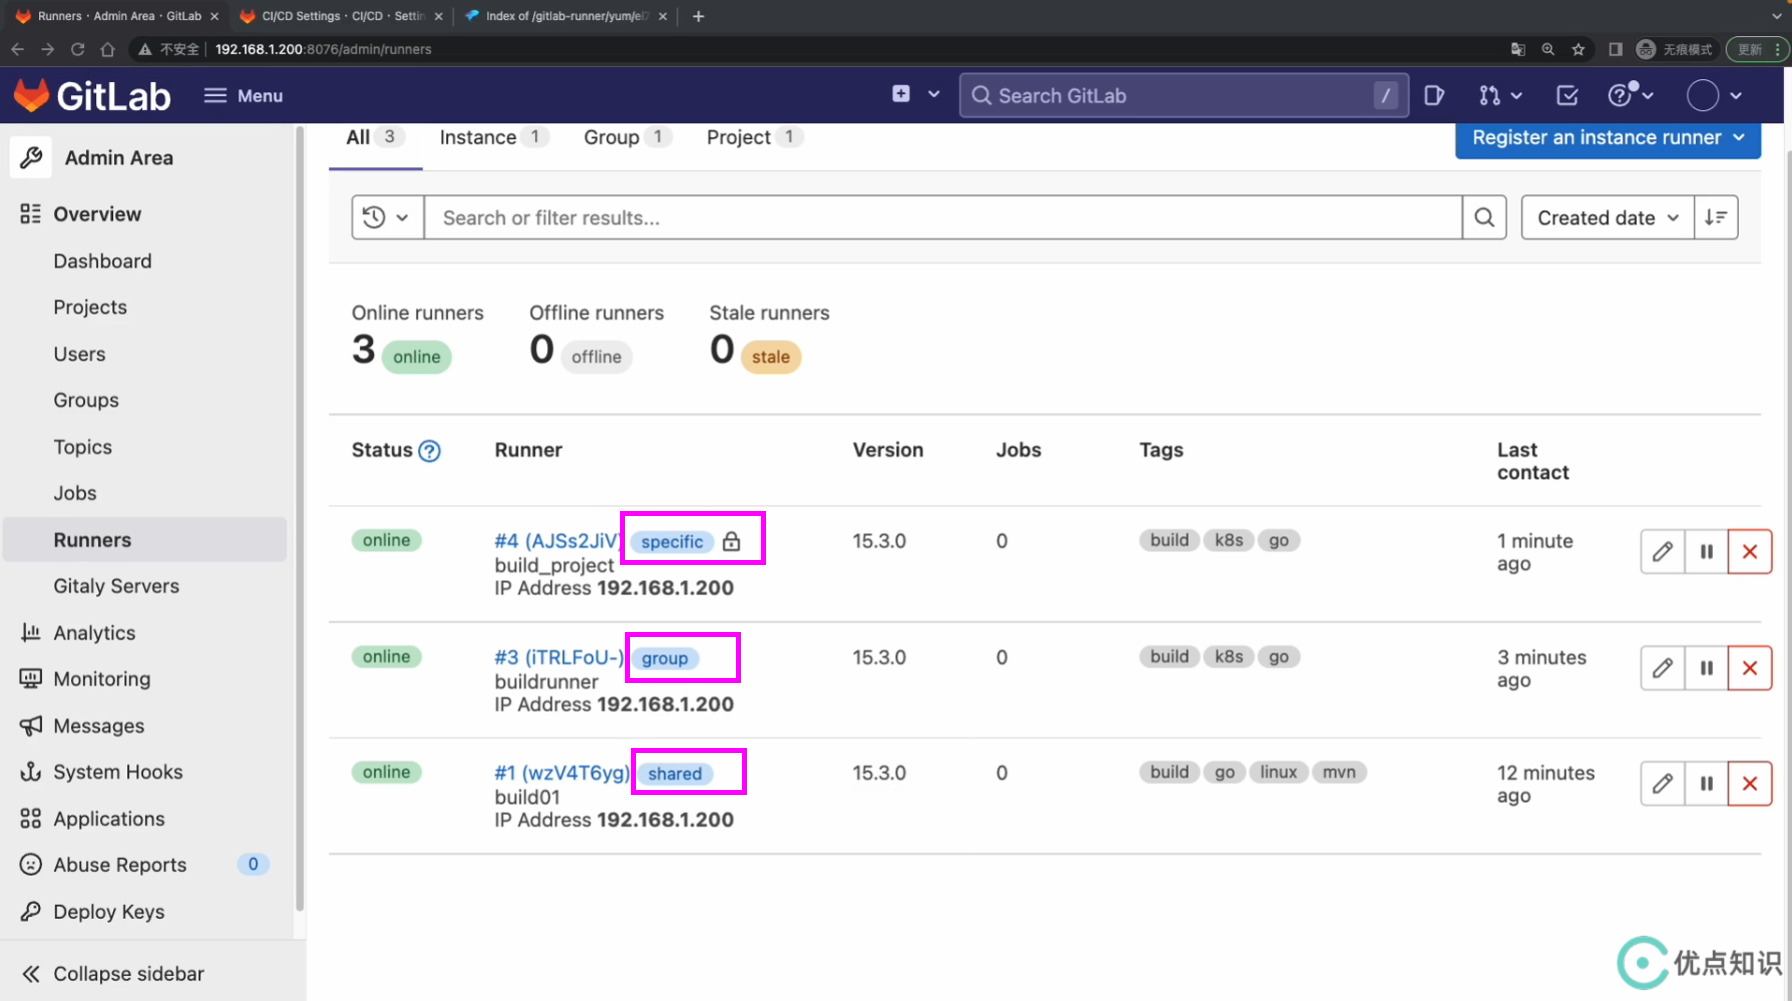Click Register an instance runner button

[1608, 138]
